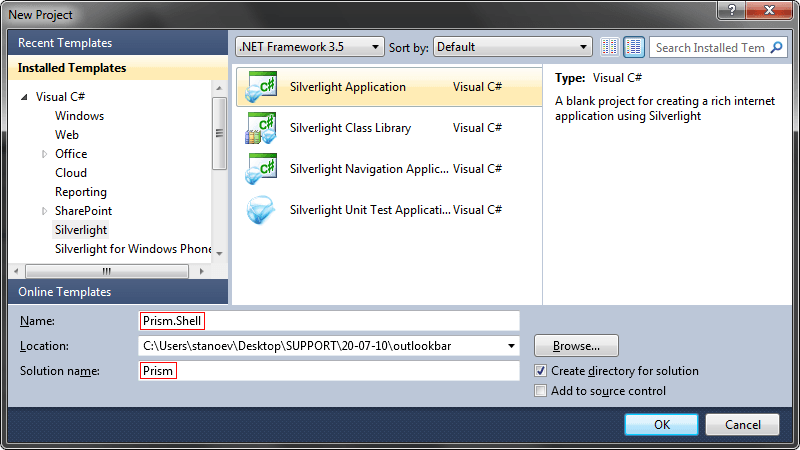Confirm with the OK button
The image size is (800, 450).
click(x=661, y=424)
